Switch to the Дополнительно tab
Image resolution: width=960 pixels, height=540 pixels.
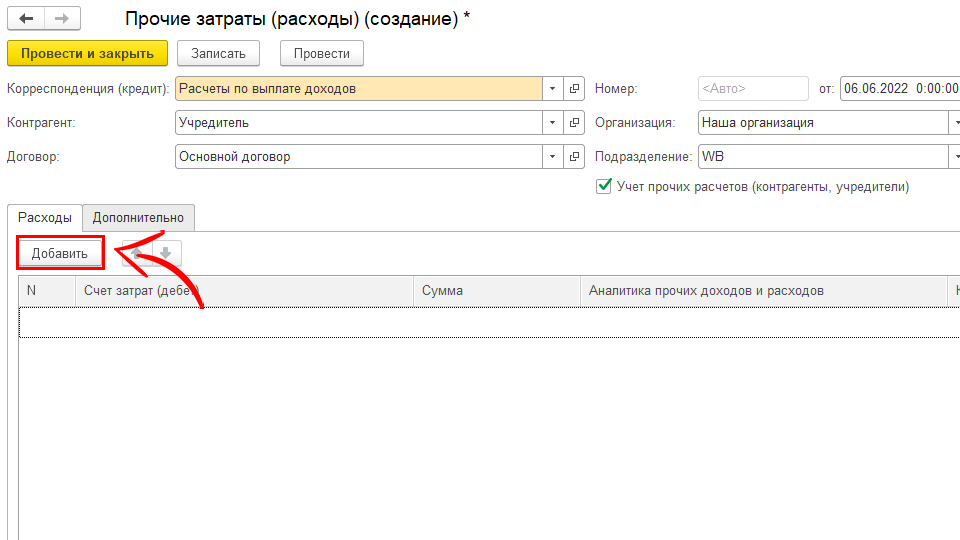click(x=139, y=218)
